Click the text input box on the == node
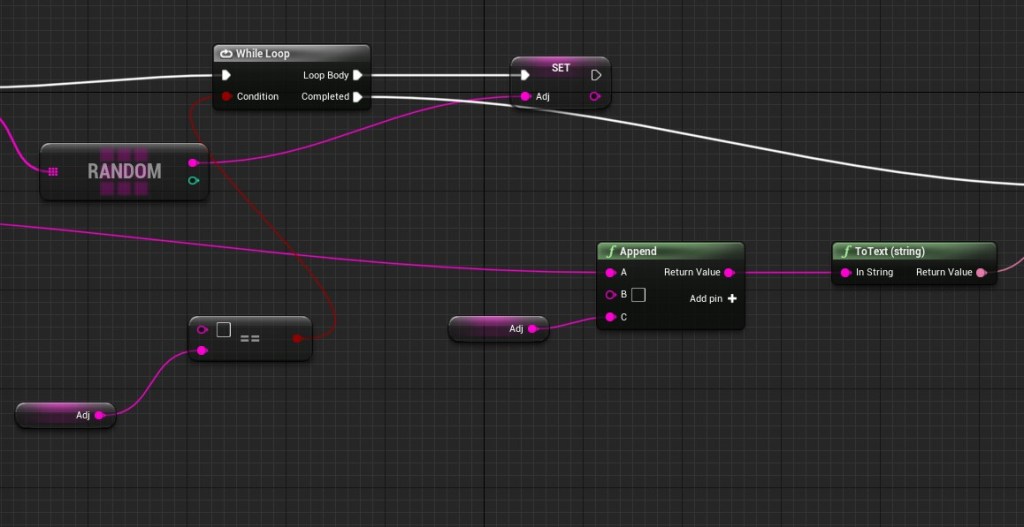The height and width of the screenshot is (527, 1024). [x=224, y=329]
